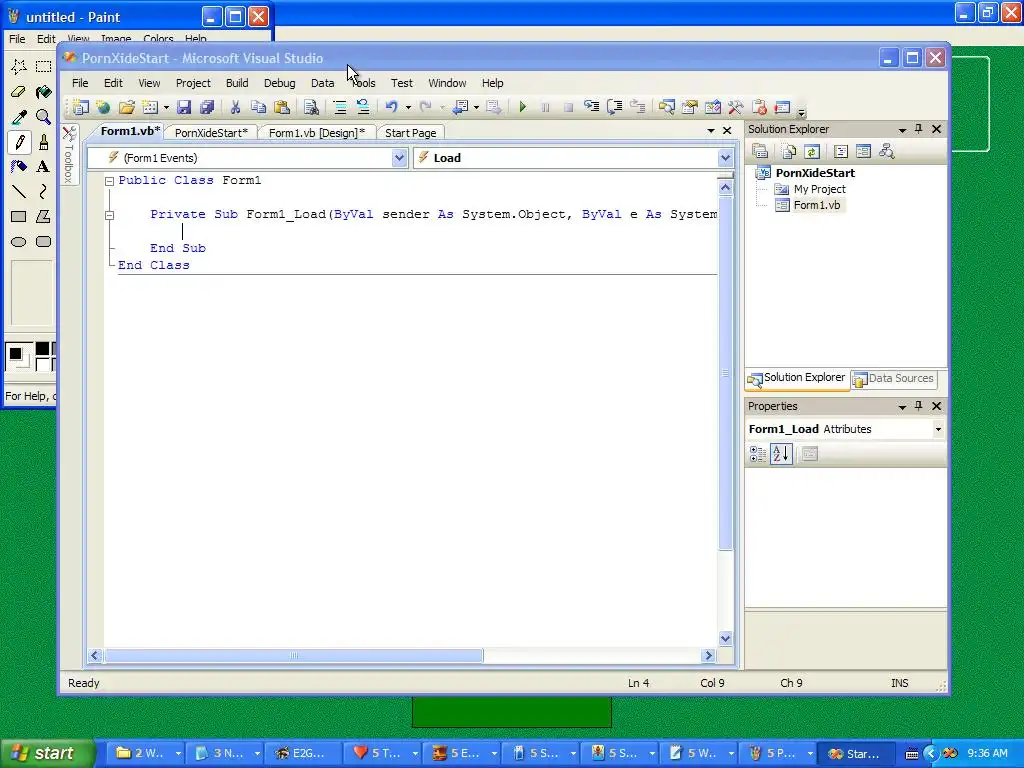Switch to the Data Sources tab
1024x768 pixels.
(893, 379)
